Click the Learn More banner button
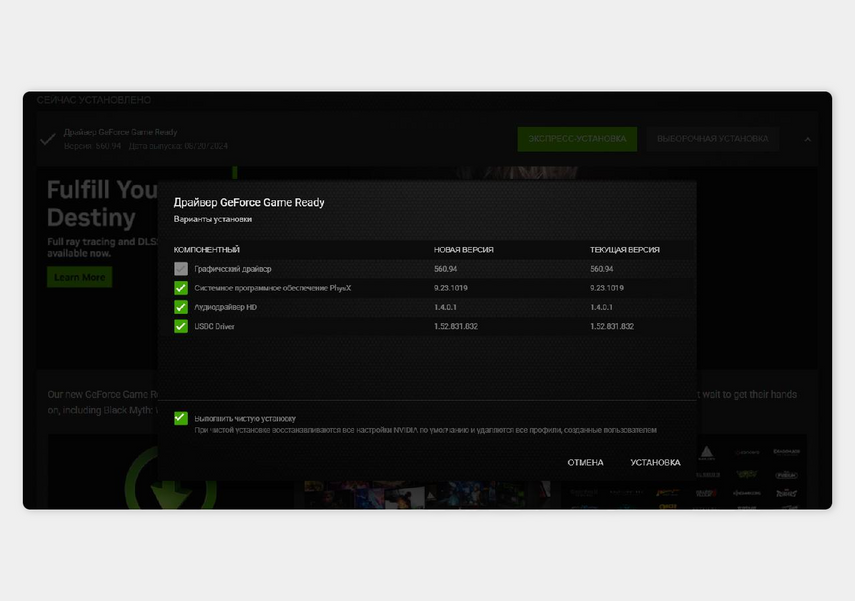The width and height of the screenshot is (855, 601). click(x=80, y=277)
